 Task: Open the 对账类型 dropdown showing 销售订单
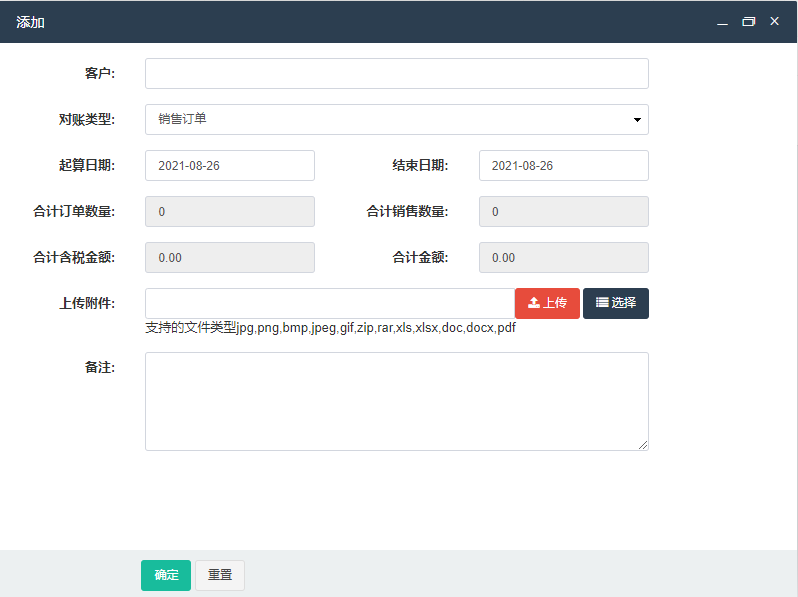396,120
